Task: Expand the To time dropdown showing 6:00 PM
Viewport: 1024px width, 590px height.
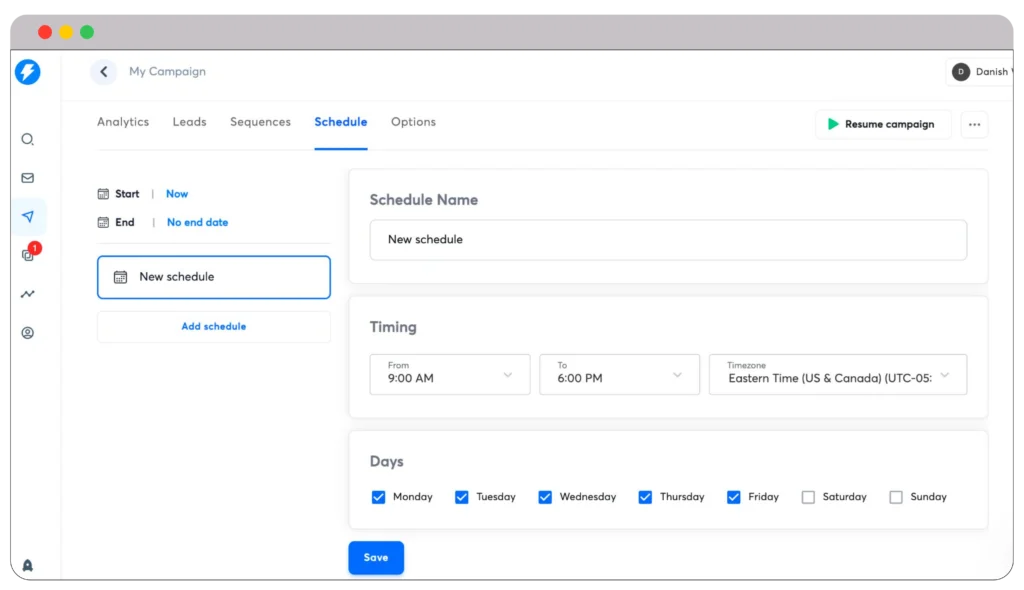Action: coord(619,374)
